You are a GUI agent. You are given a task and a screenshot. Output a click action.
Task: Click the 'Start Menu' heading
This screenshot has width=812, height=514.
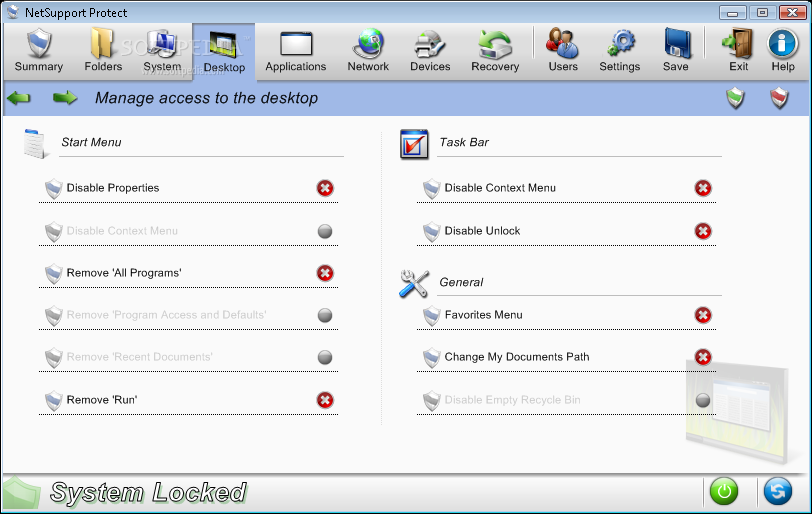pyautogui.click(x=91, y=142)
